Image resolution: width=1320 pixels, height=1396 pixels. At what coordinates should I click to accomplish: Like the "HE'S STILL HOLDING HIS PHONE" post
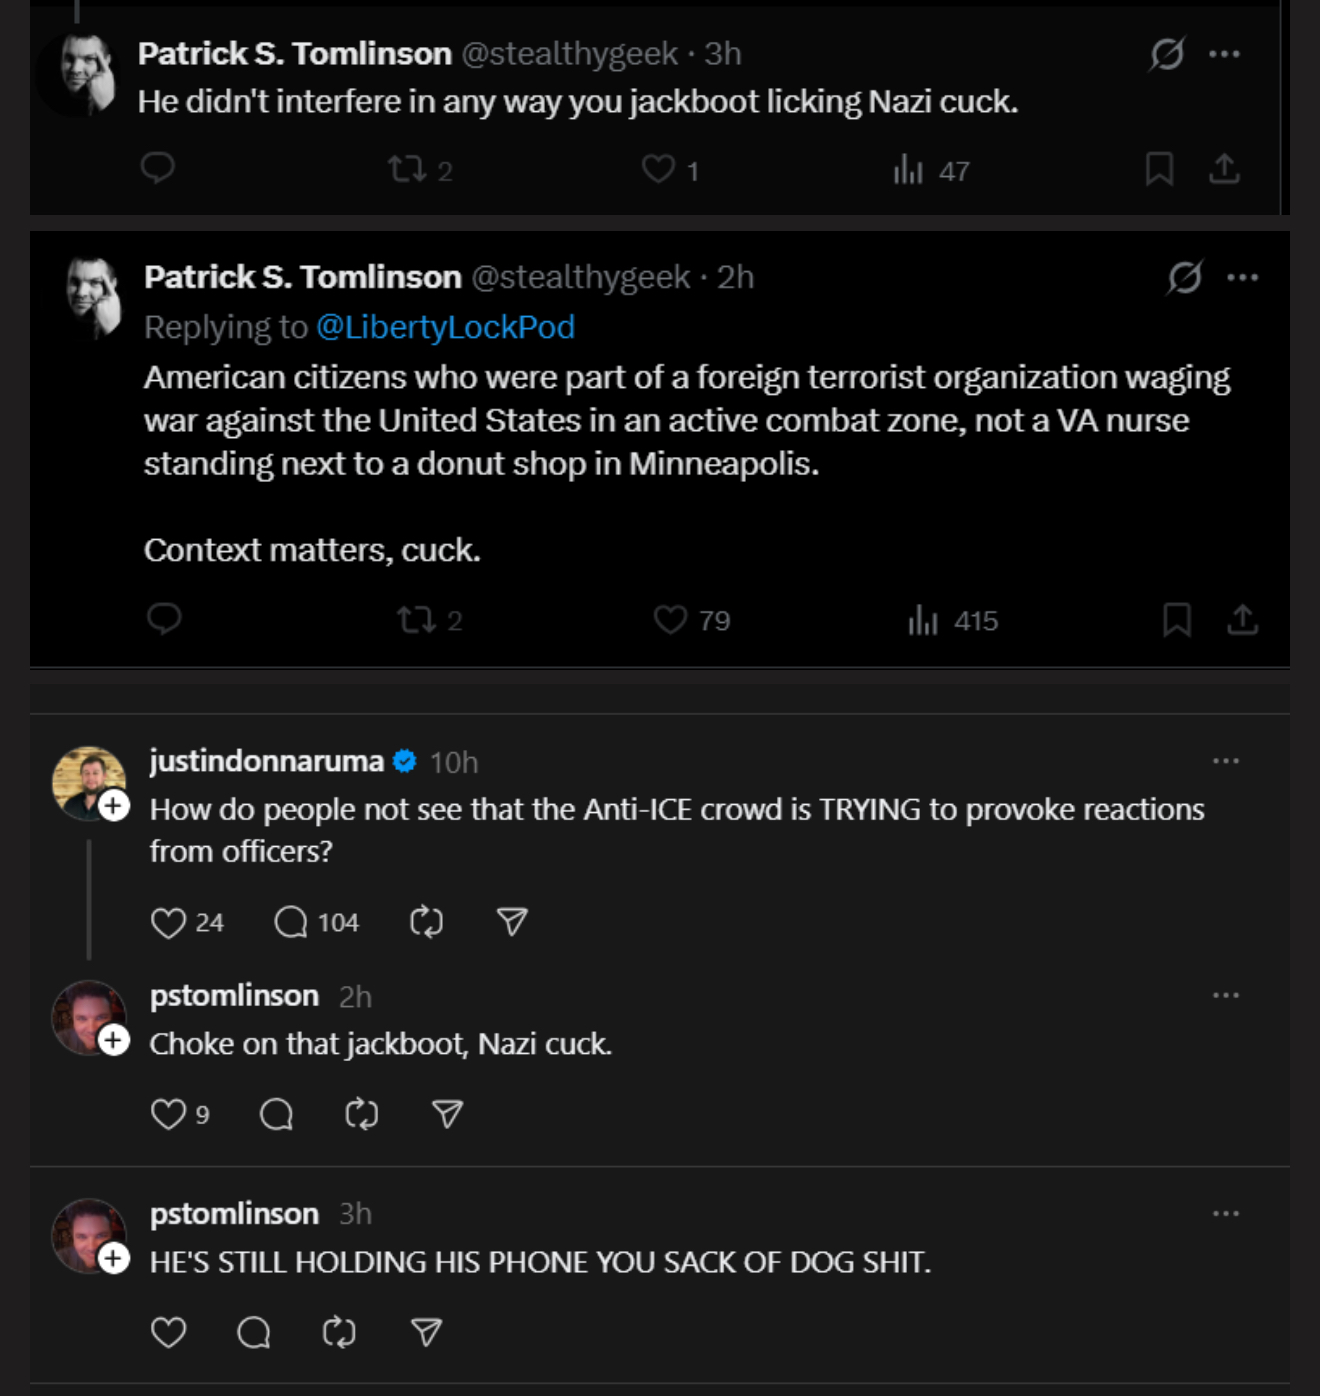point(168,1332)
